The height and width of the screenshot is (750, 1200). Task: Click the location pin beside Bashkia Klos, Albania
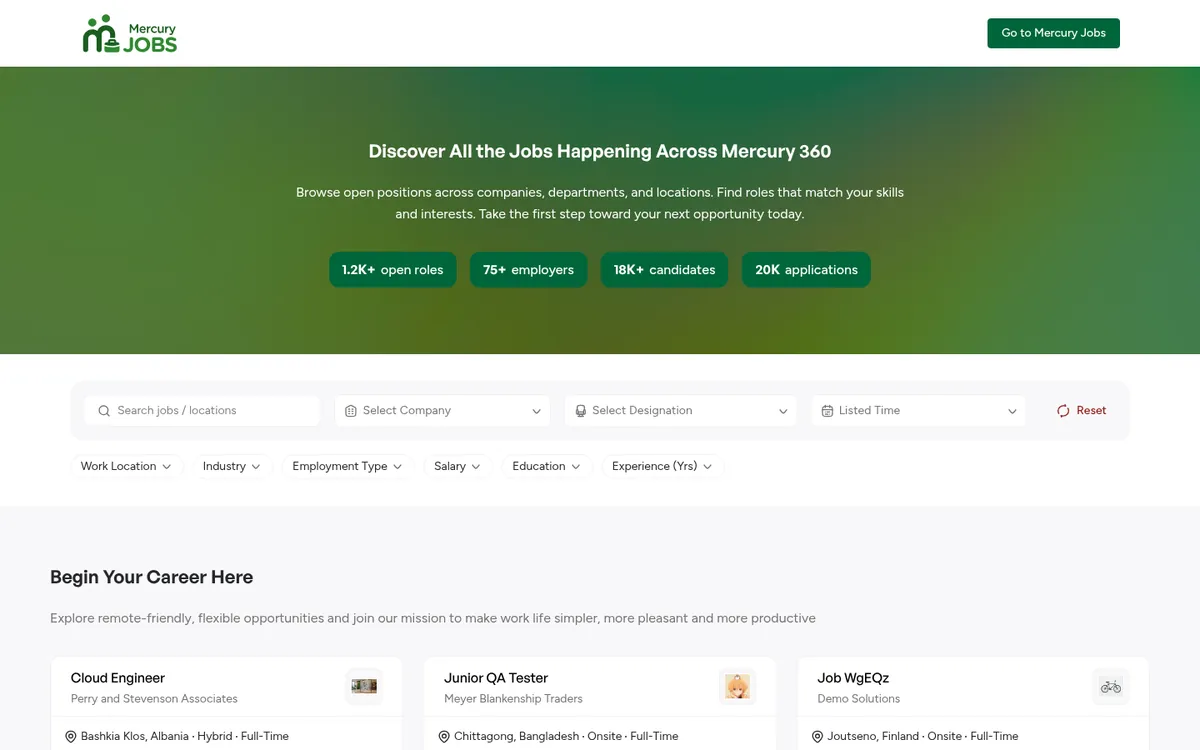point(71,737)
